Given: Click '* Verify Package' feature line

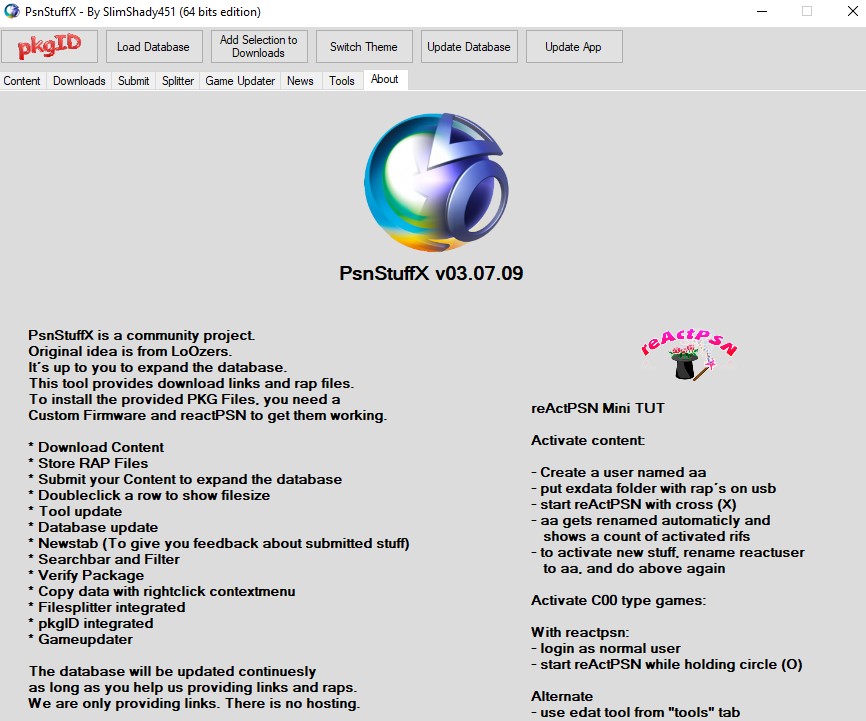Looking at the screenshot, I should 86,575.
